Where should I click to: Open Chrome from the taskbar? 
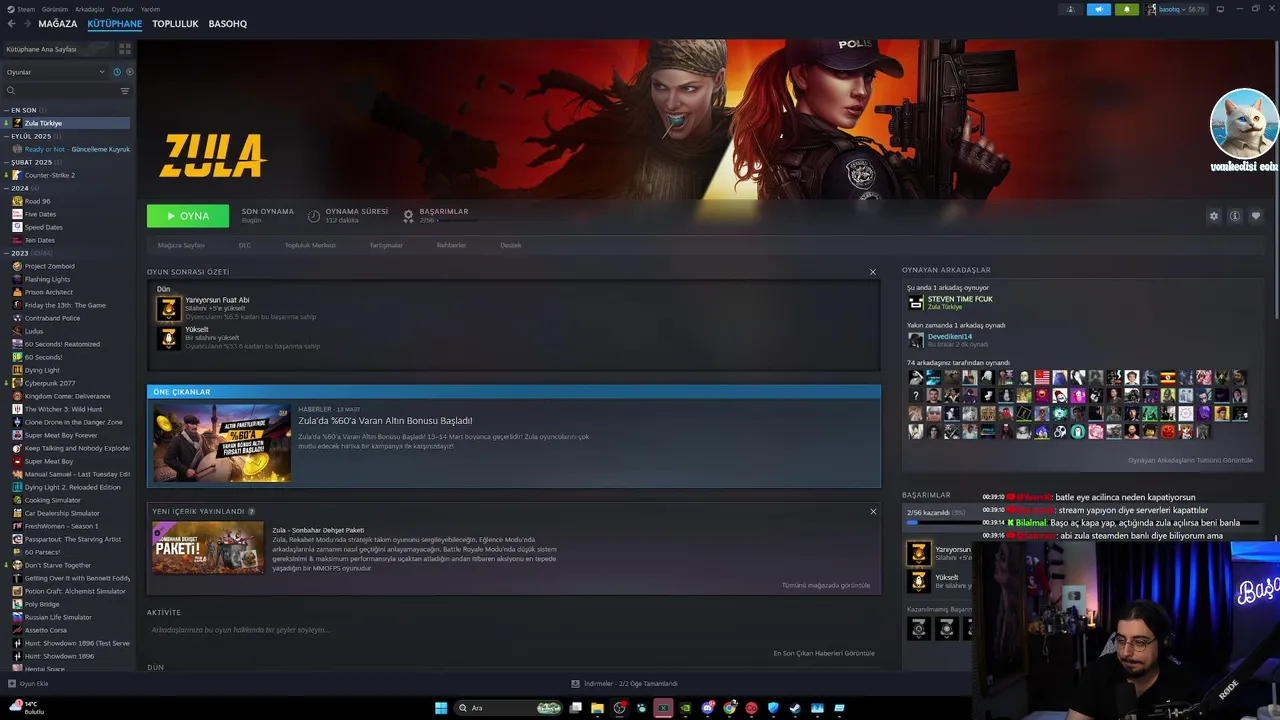point(730,708)
